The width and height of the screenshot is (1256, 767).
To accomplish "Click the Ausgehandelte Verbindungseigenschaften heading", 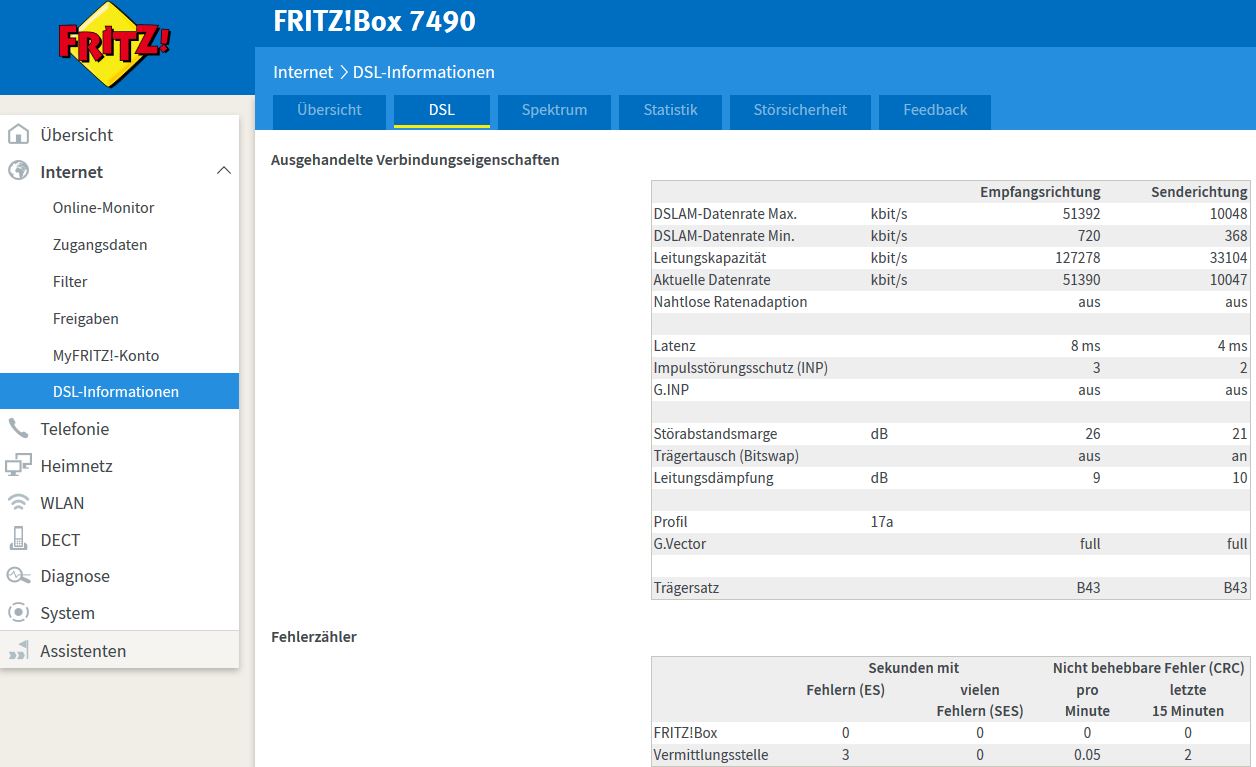I will pyautogui.click(x=415, y=160).
